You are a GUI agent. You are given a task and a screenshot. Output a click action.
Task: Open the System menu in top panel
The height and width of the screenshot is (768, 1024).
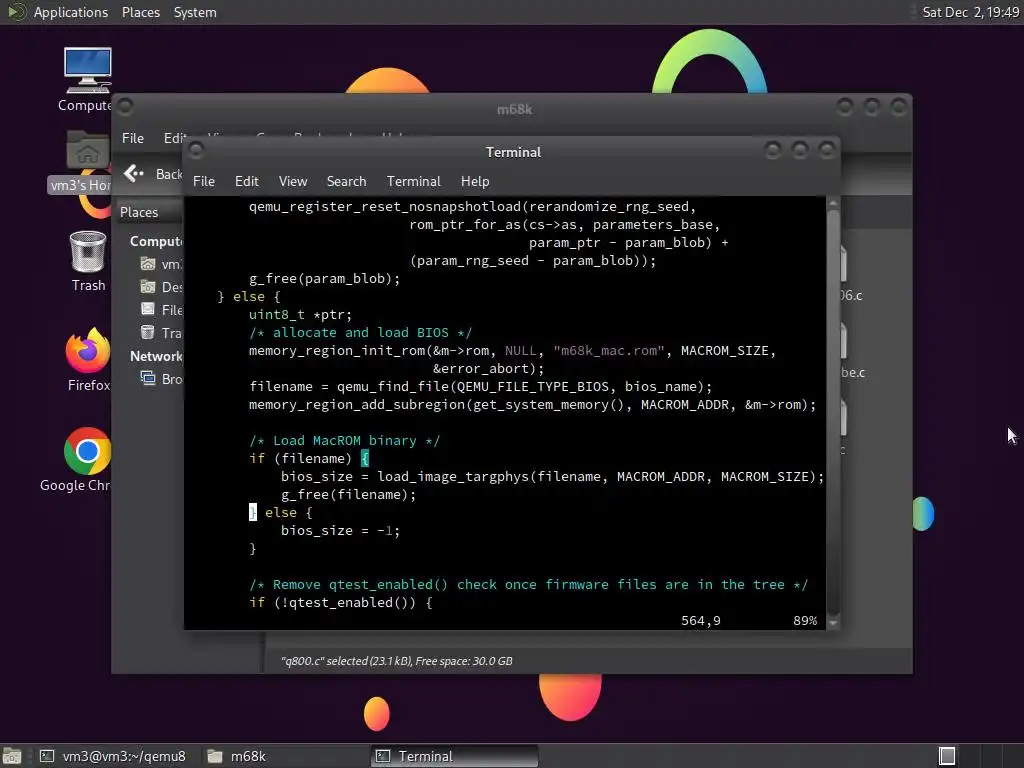coord(195,12)
